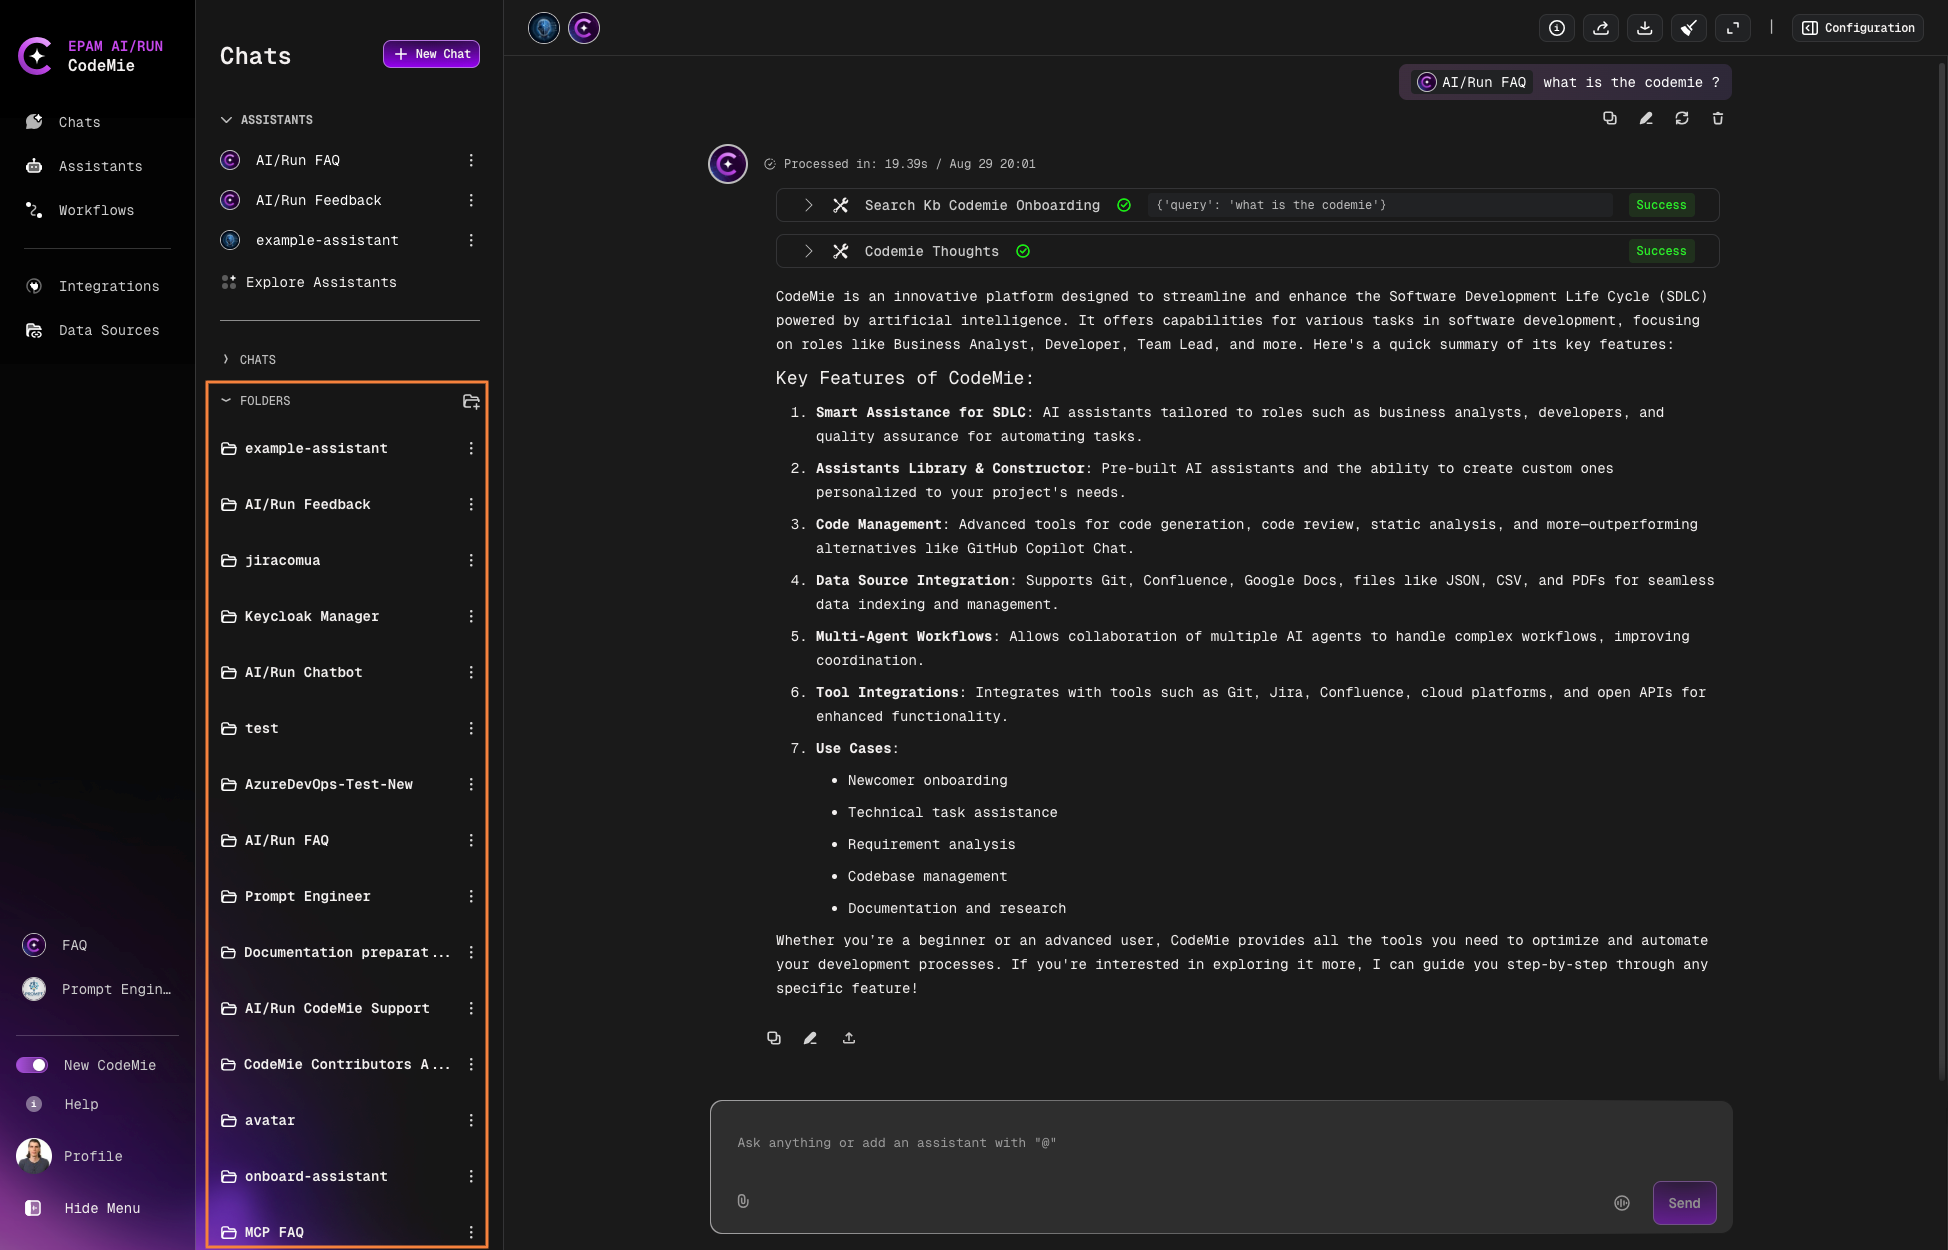Viewport: 1948px width, 1250px height.
Task: Click the fullscreen expand icon
Action: [1733, 28]
